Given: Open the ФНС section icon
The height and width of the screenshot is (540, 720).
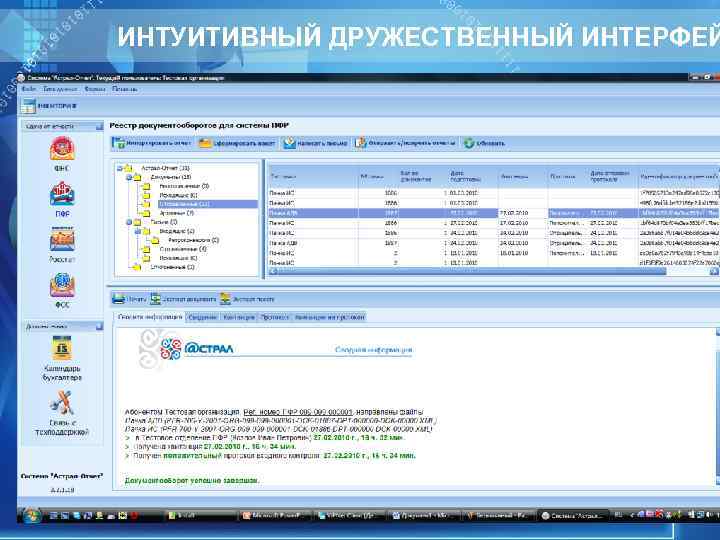Looking at the screenshot, I should (x=62, y=148).
